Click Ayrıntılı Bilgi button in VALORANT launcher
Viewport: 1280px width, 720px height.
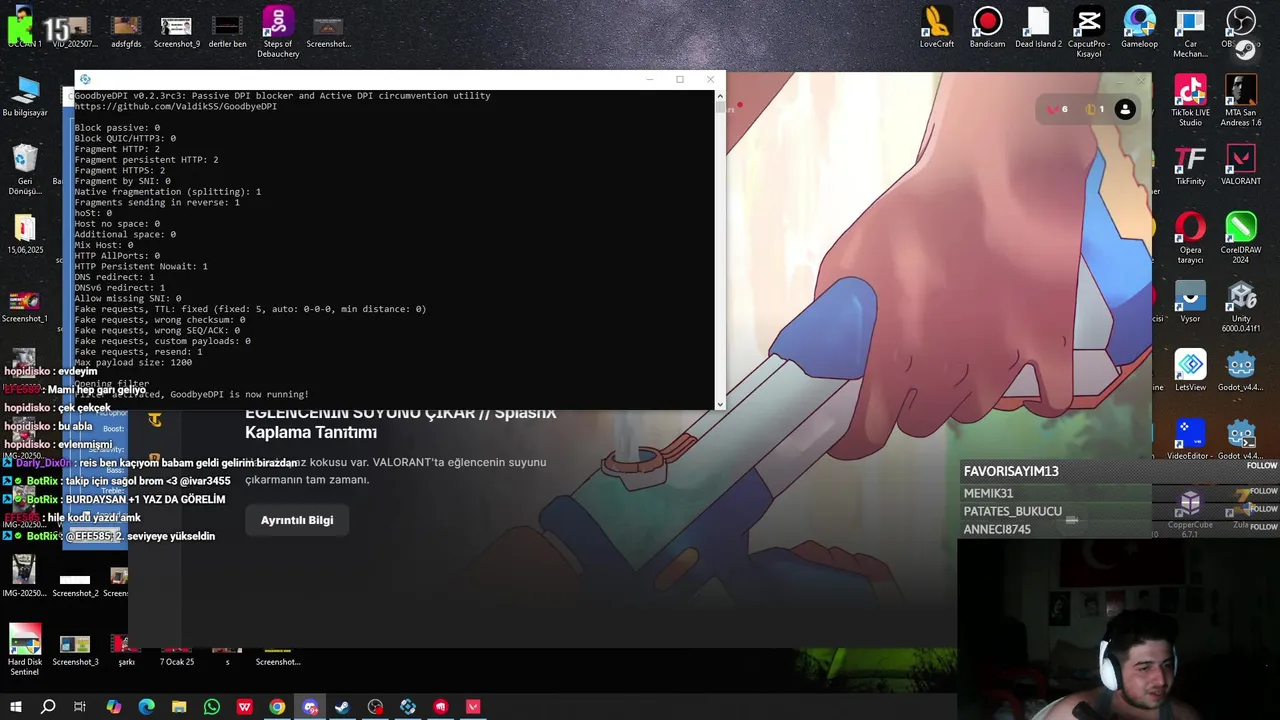click(x=297, y=520)
